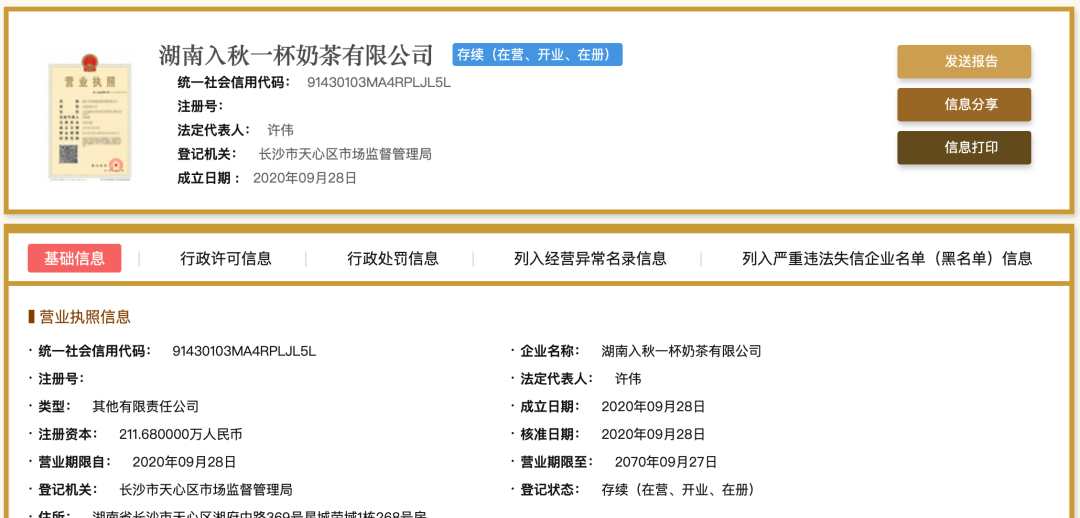Click 营业期限至 value 2070年09月27日
1080x518 pixels.
click(666, 462)
